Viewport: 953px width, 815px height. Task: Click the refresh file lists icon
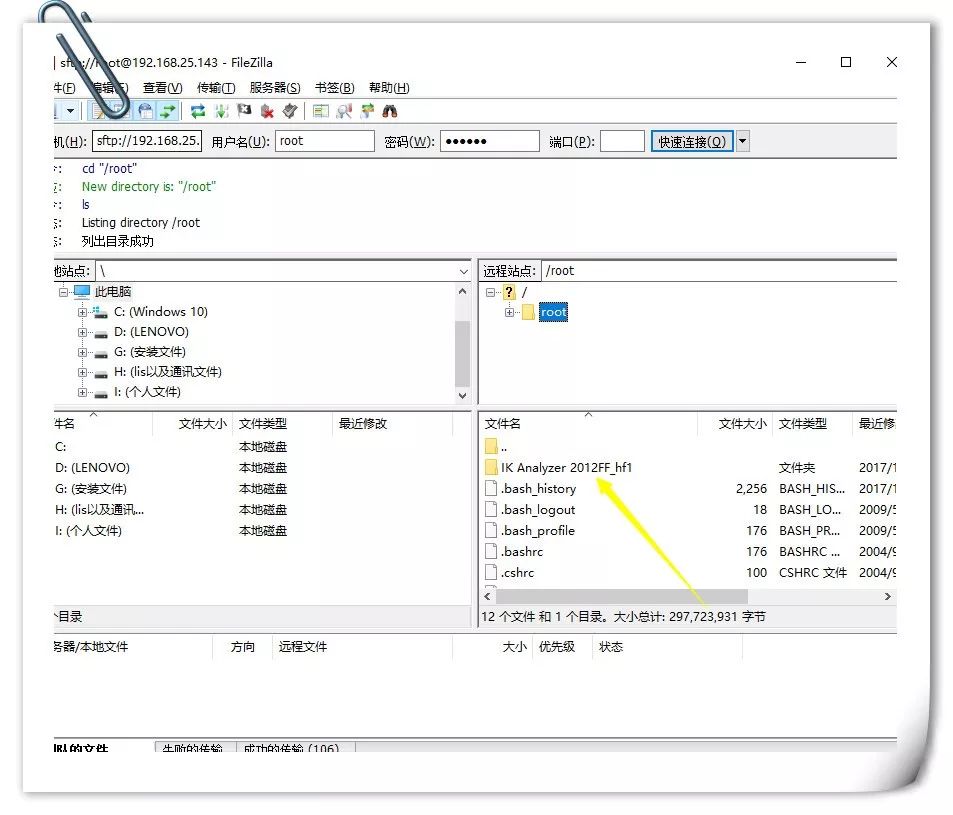coord(198,111)
